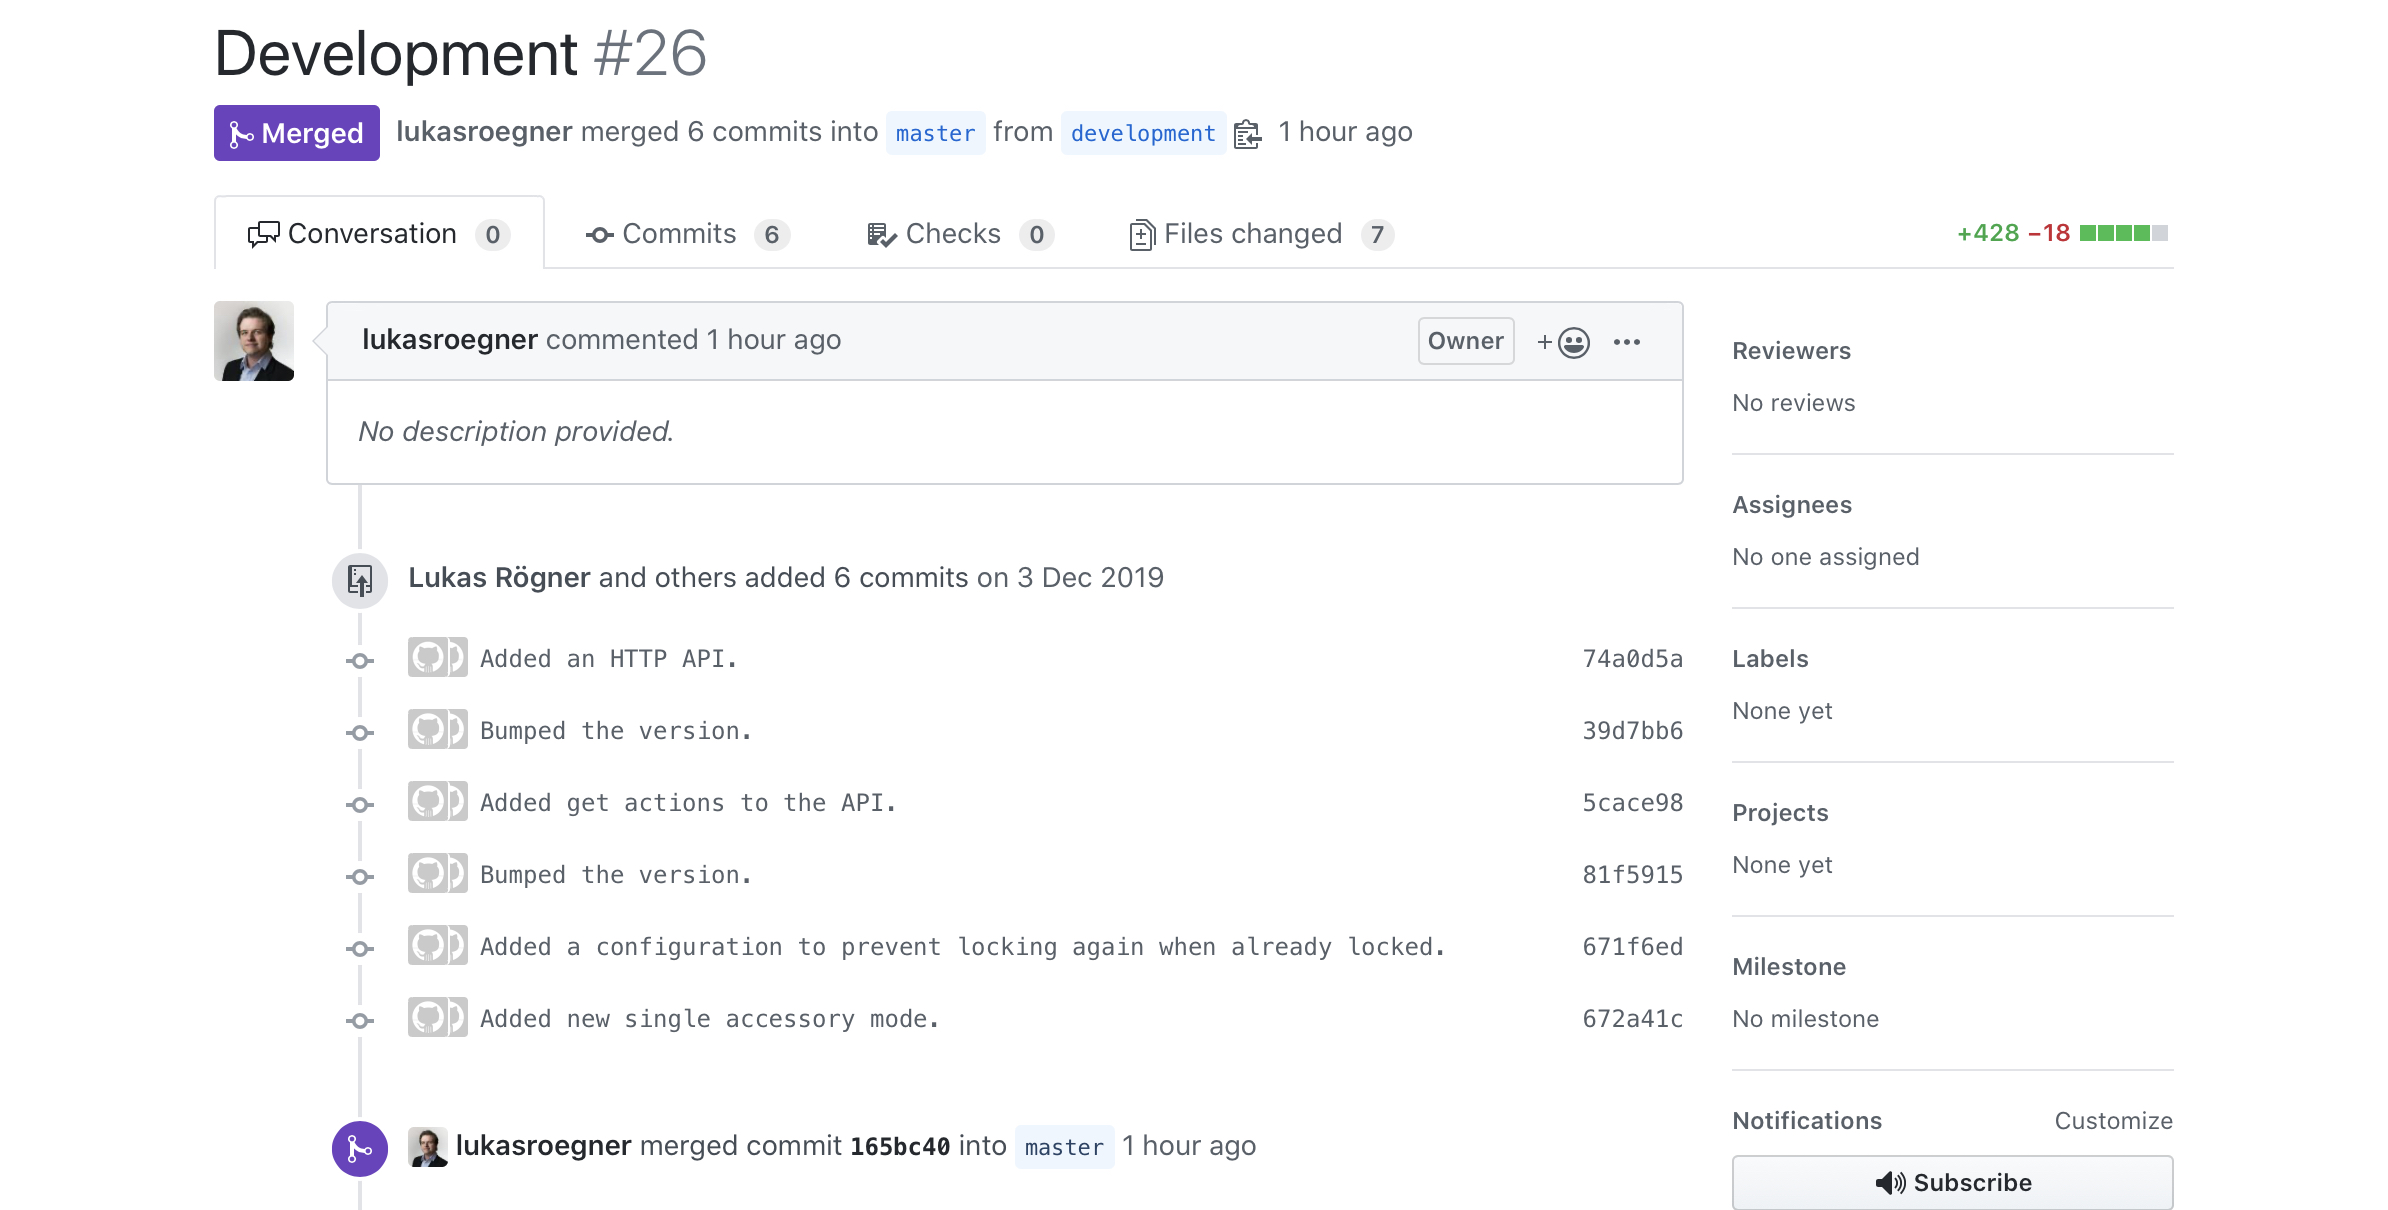Click the purple merge event icon in the timeline

click(360, 1149)
